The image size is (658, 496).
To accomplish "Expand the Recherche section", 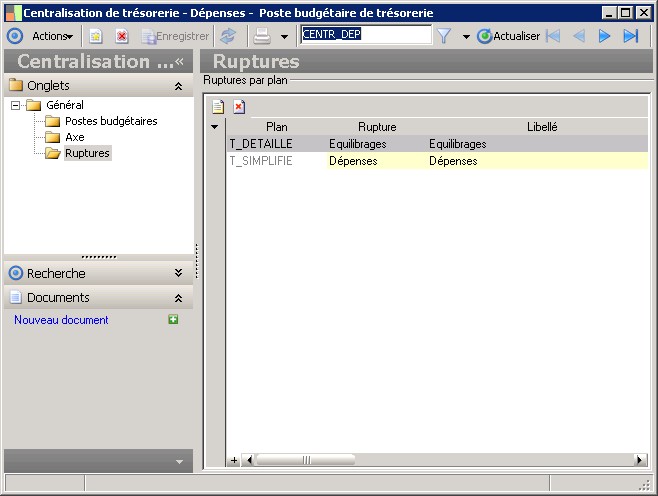I will (178, 273).
